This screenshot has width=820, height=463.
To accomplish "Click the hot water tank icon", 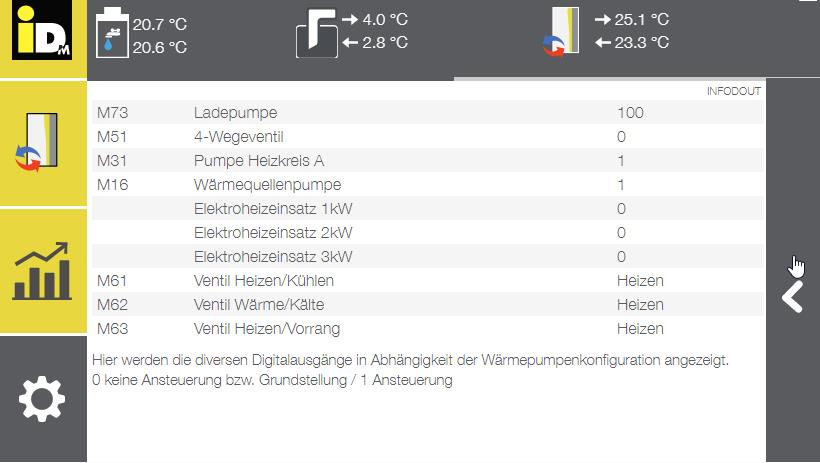I will pyautogui.click(x=112, y=32).
